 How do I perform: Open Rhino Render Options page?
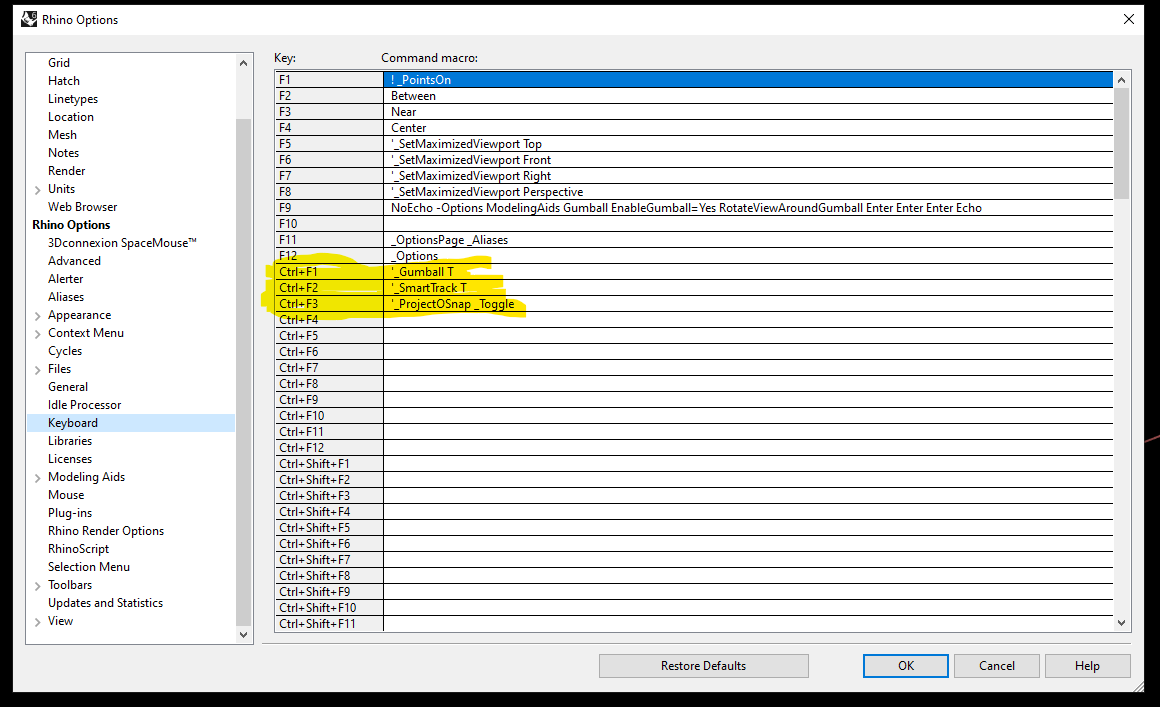(x=106, y=531)
